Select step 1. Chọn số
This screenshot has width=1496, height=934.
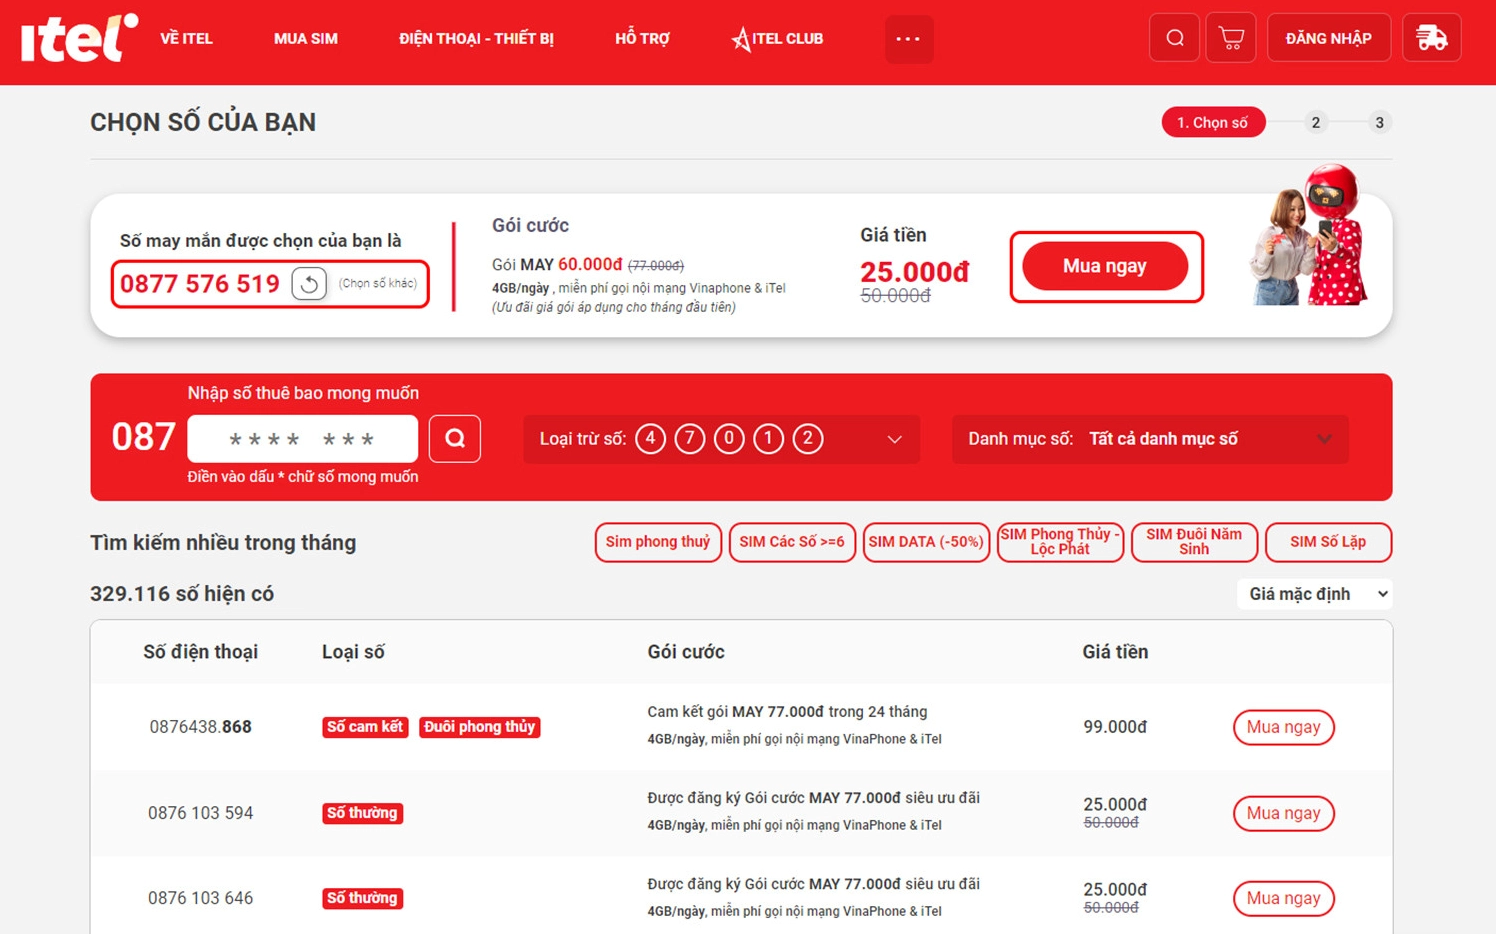click(1213, 122)
